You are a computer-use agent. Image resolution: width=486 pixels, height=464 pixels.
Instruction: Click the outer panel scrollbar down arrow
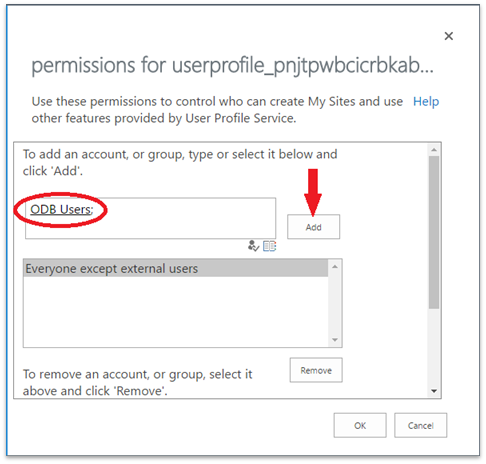coord(434,391)
